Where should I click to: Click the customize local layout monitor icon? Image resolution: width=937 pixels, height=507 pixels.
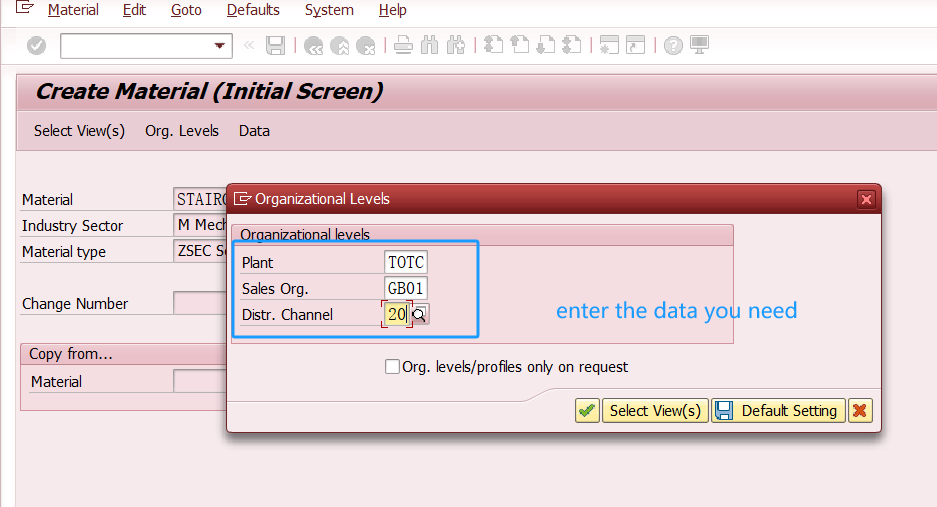coord(699,45)
